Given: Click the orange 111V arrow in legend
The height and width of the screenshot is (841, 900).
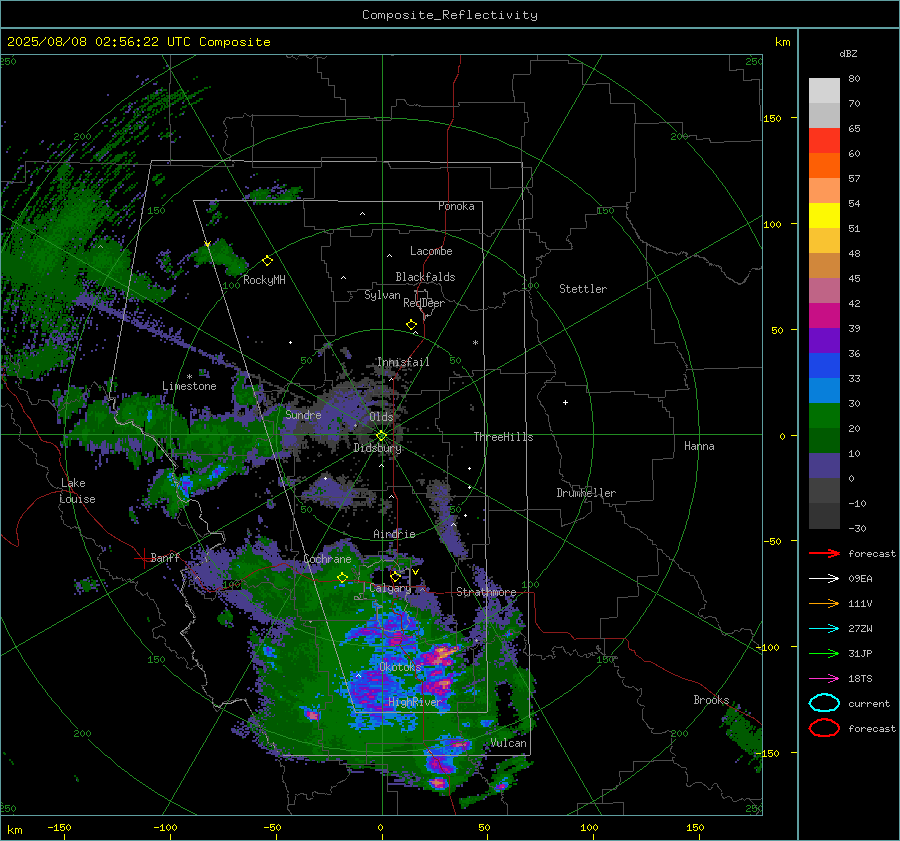Looking at the screenshot, I should [824, 603].
